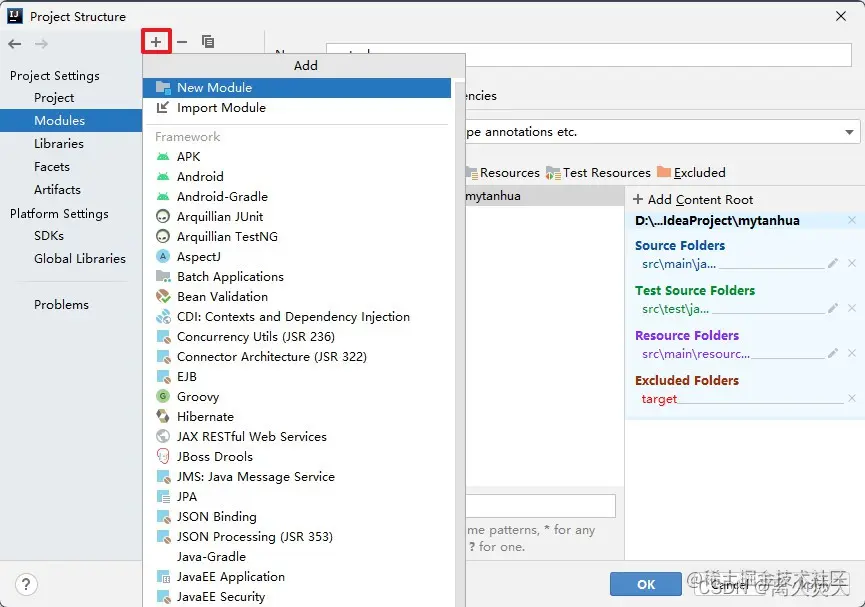The image size is (865, 607).
Task: Edit properties of src\main\ja... source folder
Action: [x=833, y=263]
